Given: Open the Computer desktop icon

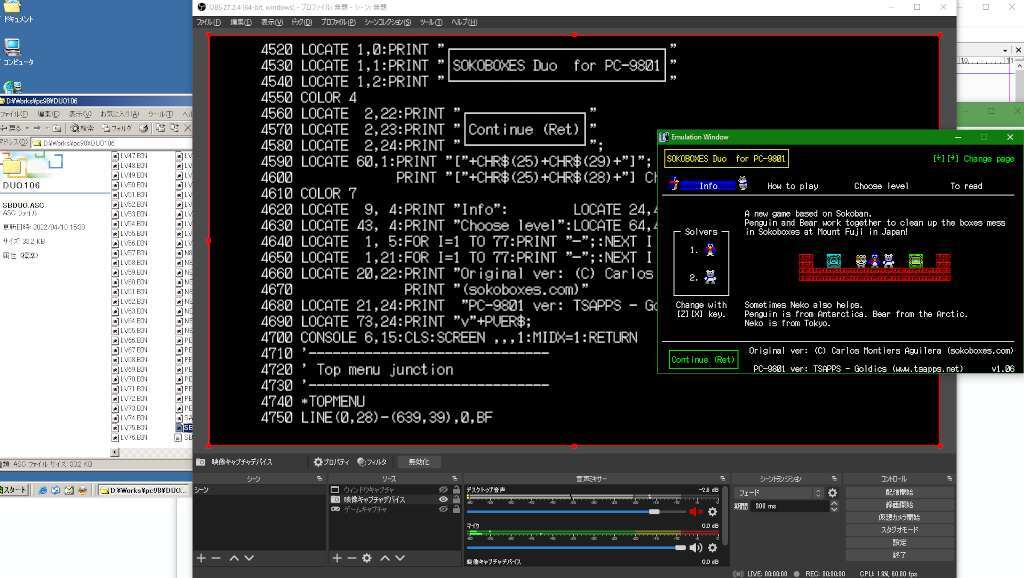Looking at the screenshot, I should (17, 52).
